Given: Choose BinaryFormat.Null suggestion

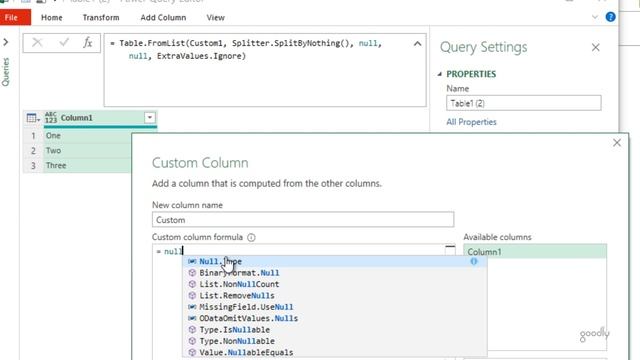Looking at the screenshot, I should [x=334, y=273].
